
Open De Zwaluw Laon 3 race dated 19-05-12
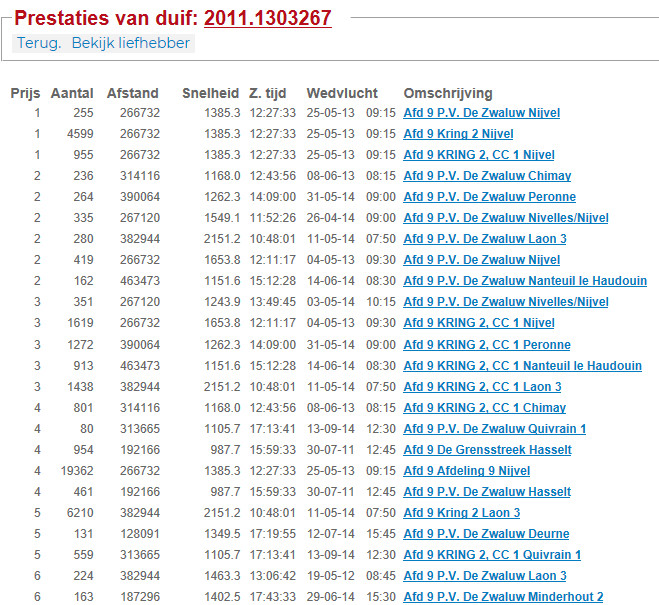coord(485,576)
